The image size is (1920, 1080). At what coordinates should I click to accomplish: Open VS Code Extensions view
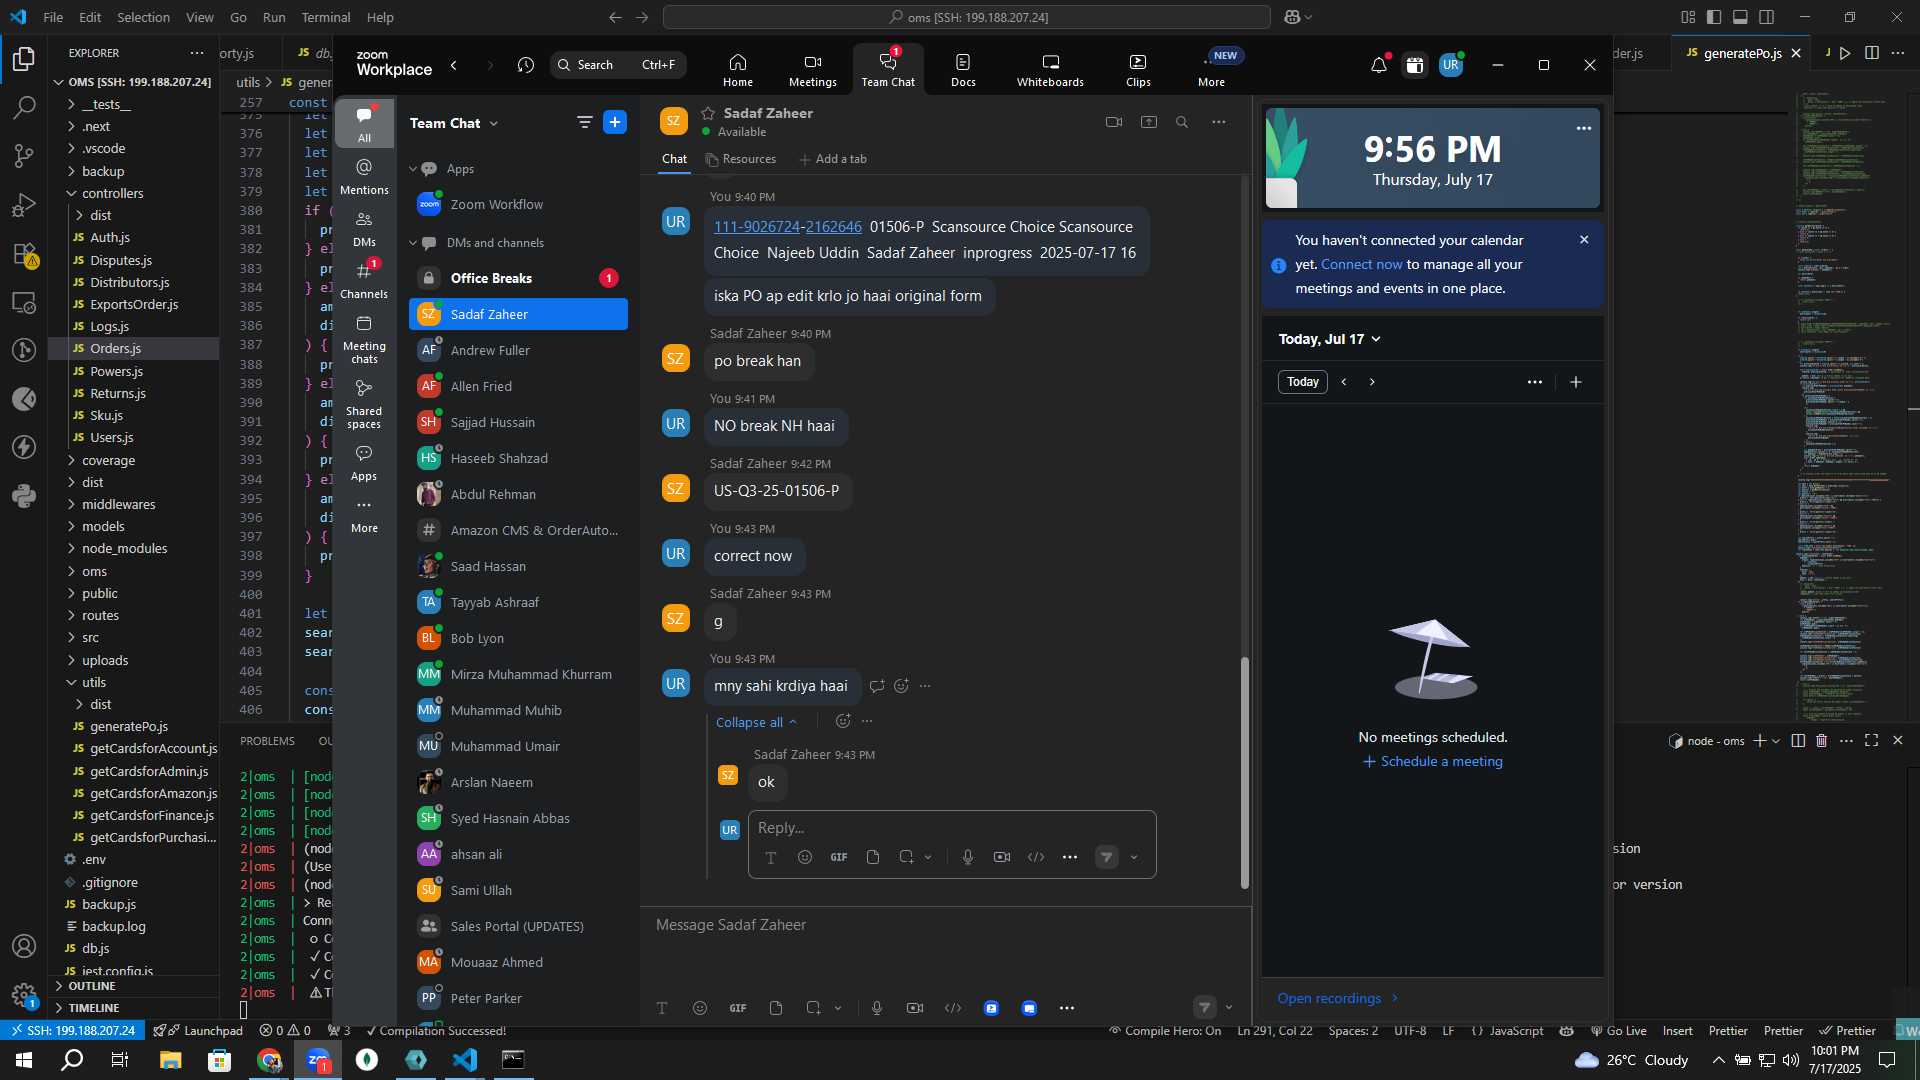click(24, 254)
